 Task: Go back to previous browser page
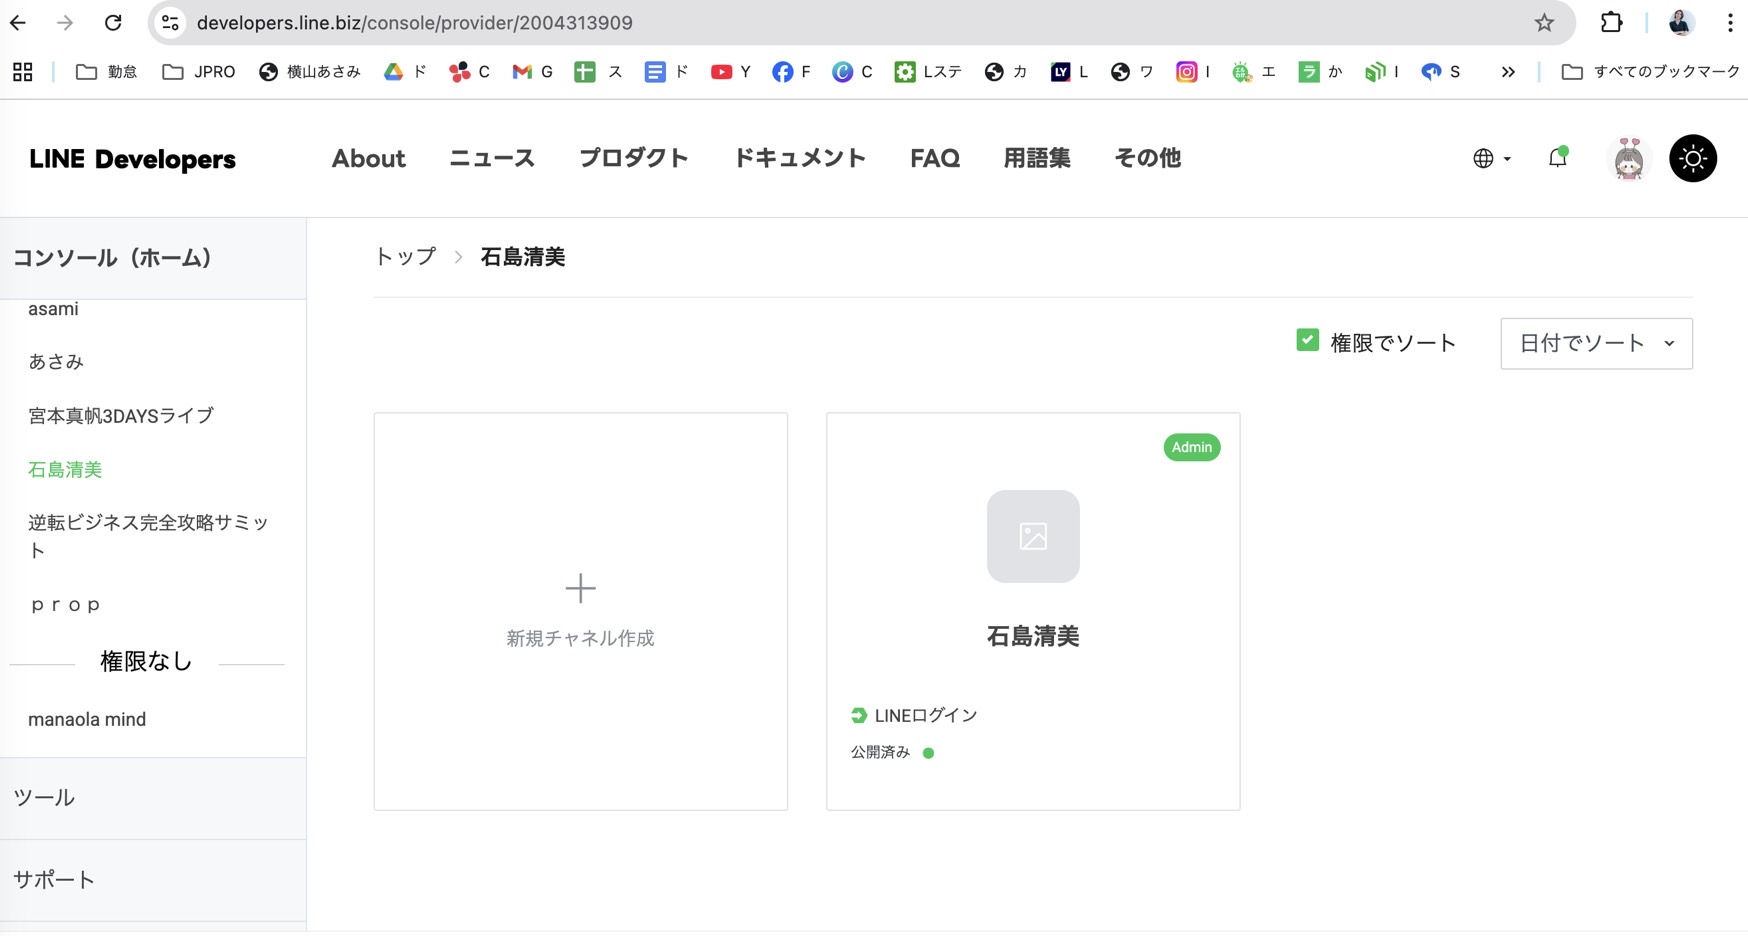tap(18, 22)
